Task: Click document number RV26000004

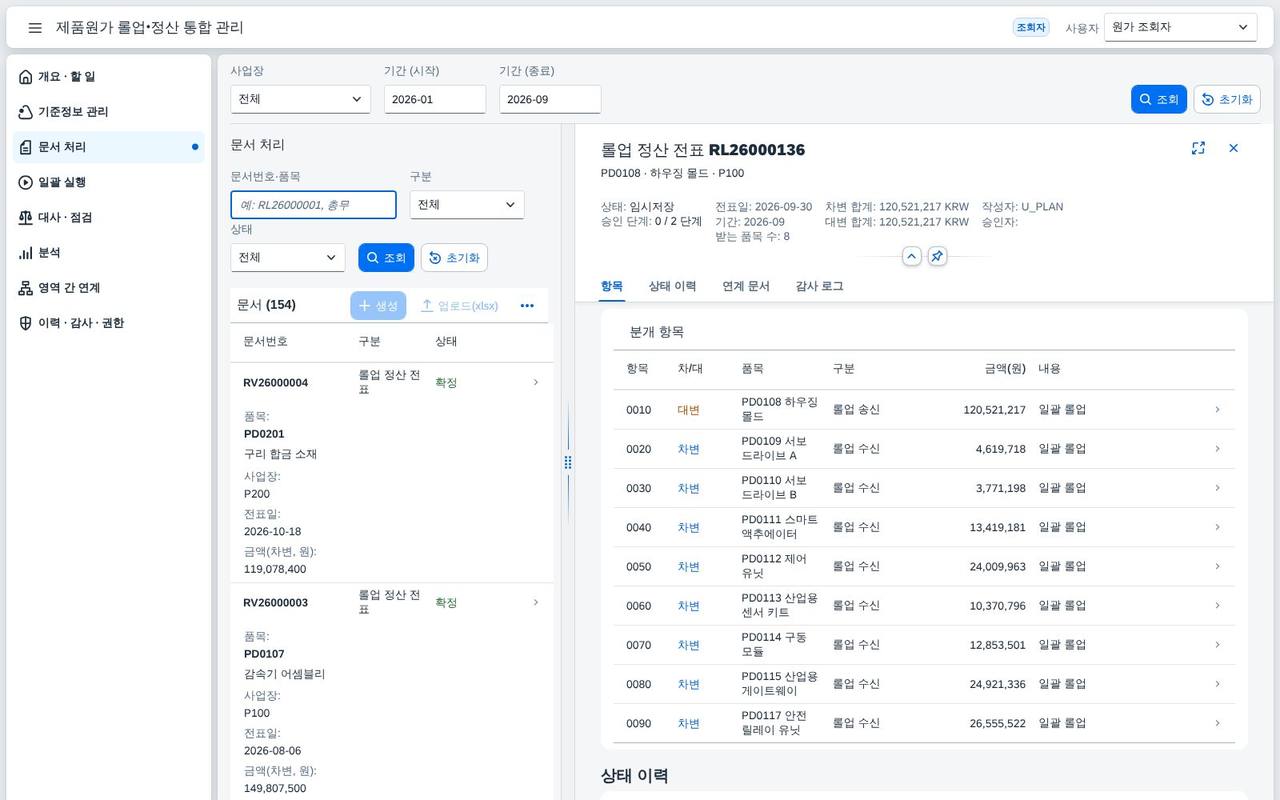Action: (275, 383)
